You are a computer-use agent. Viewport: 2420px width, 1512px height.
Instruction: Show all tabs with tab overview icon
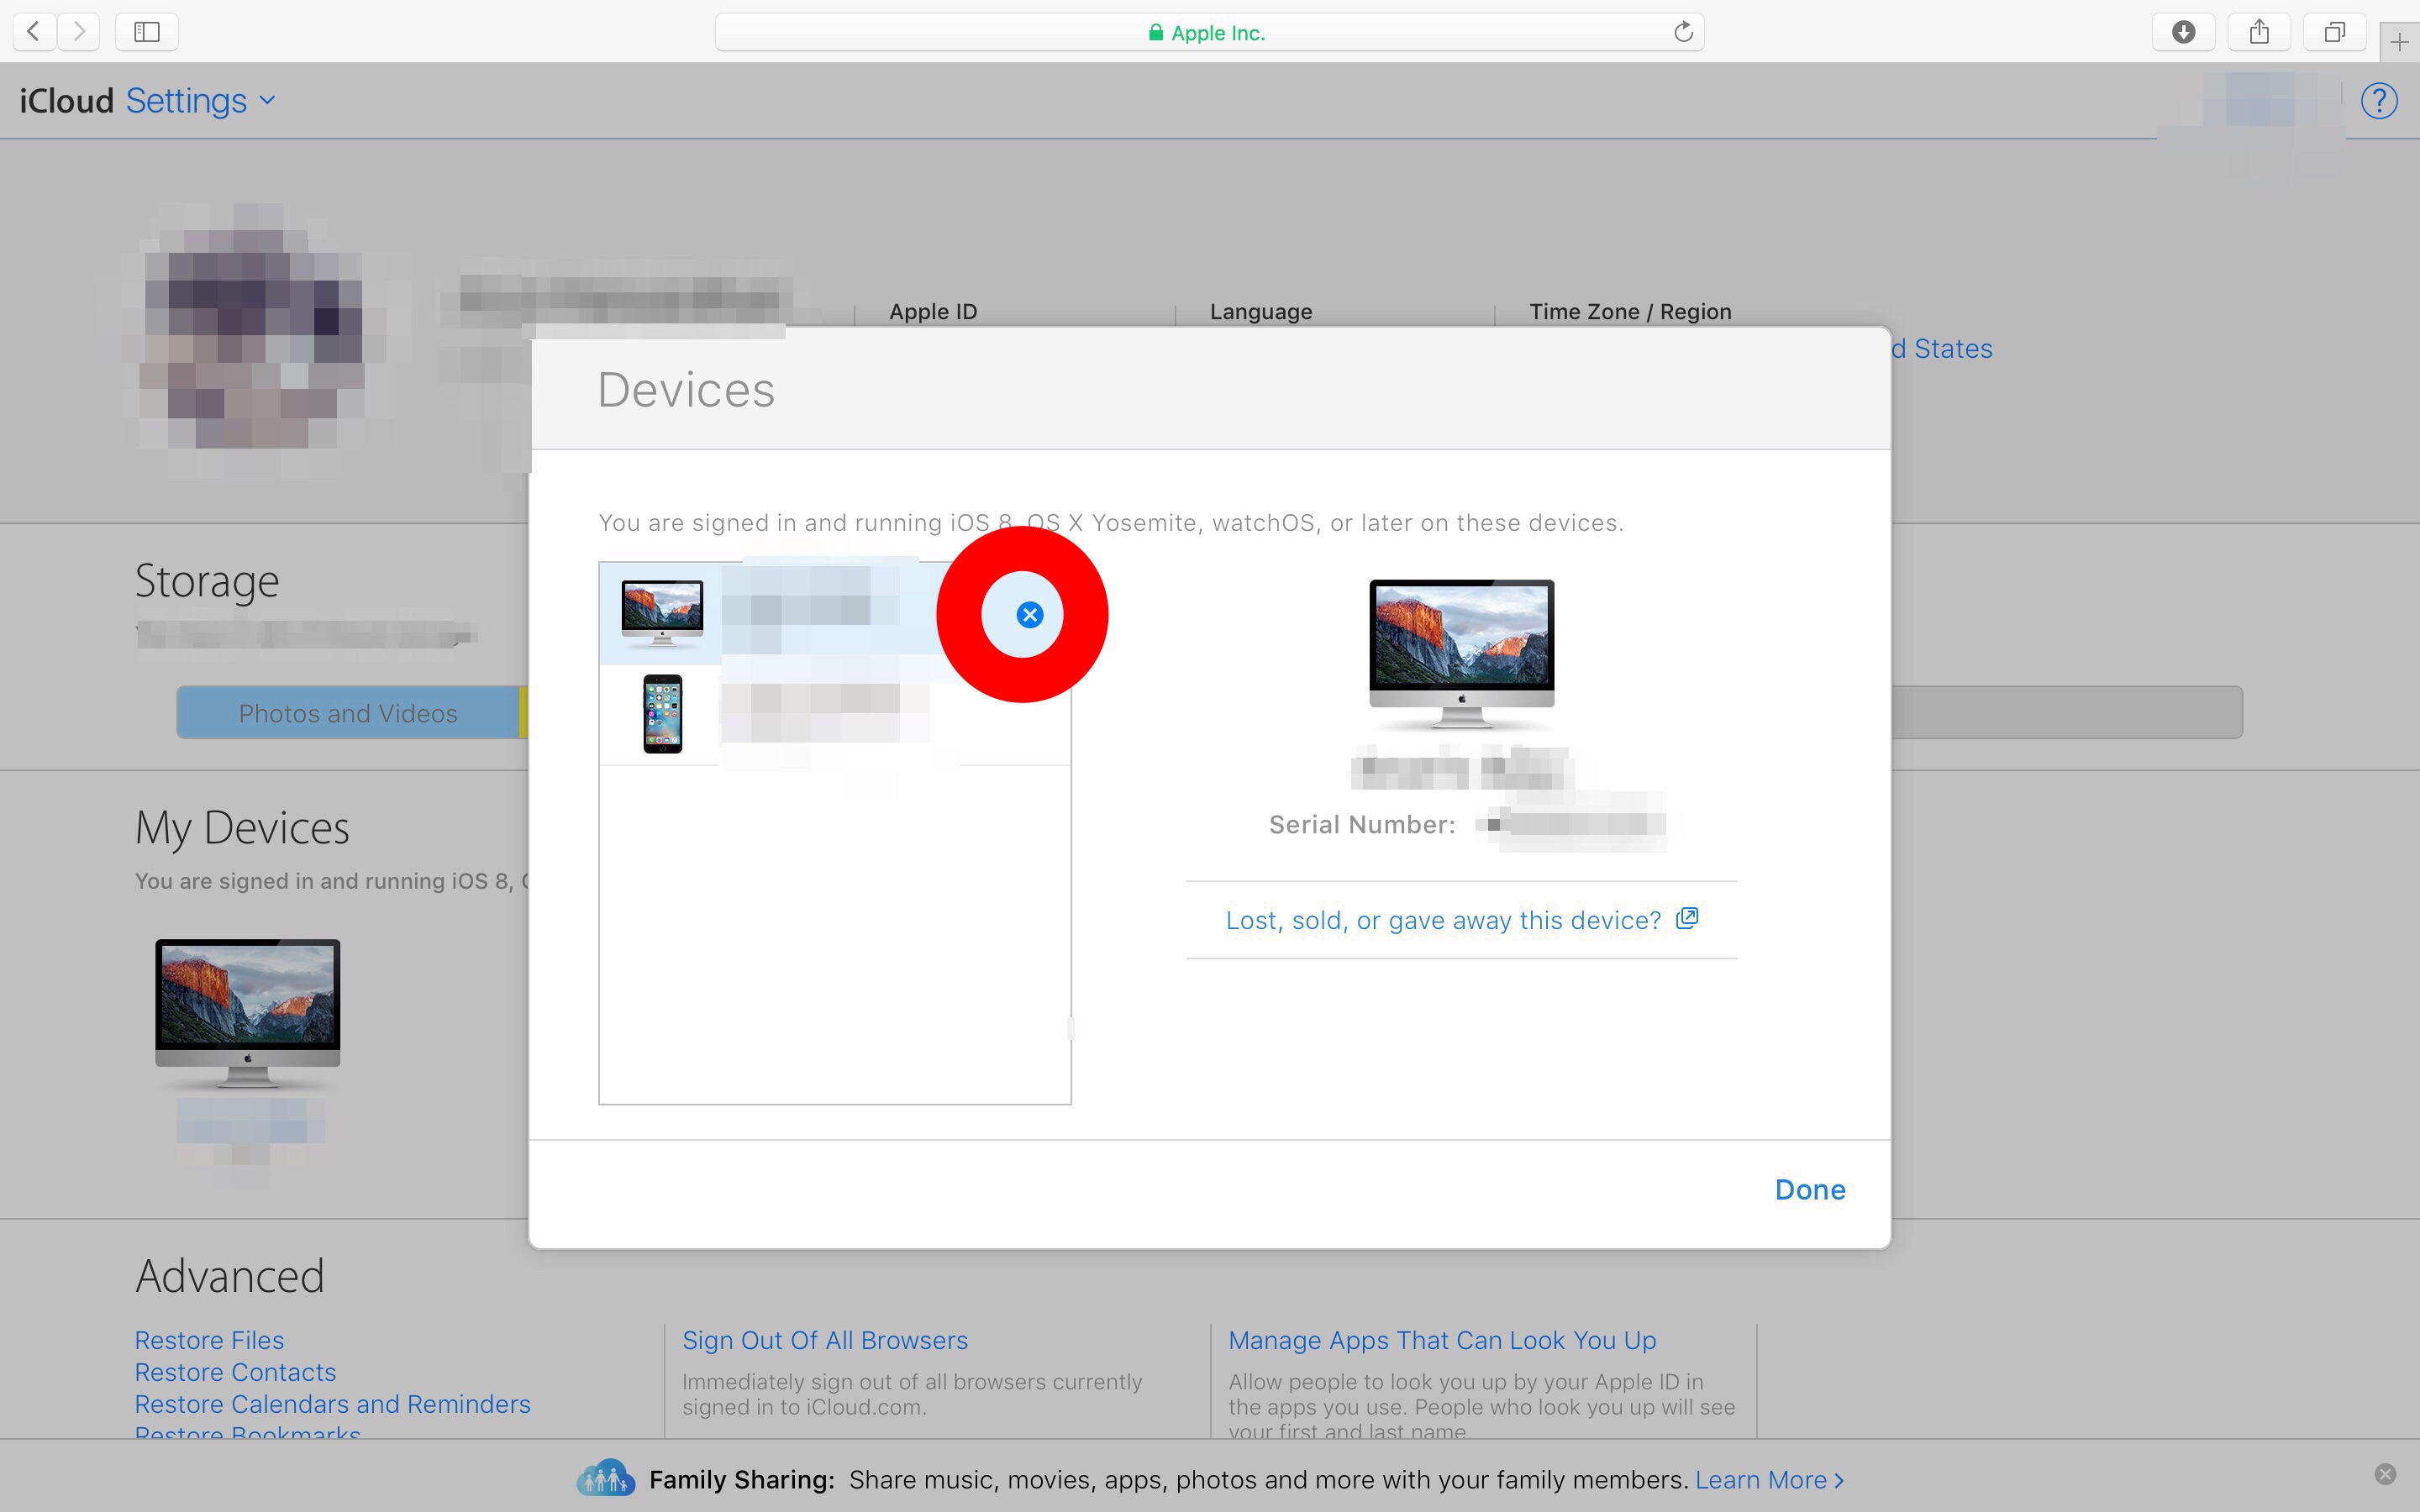2334,32
